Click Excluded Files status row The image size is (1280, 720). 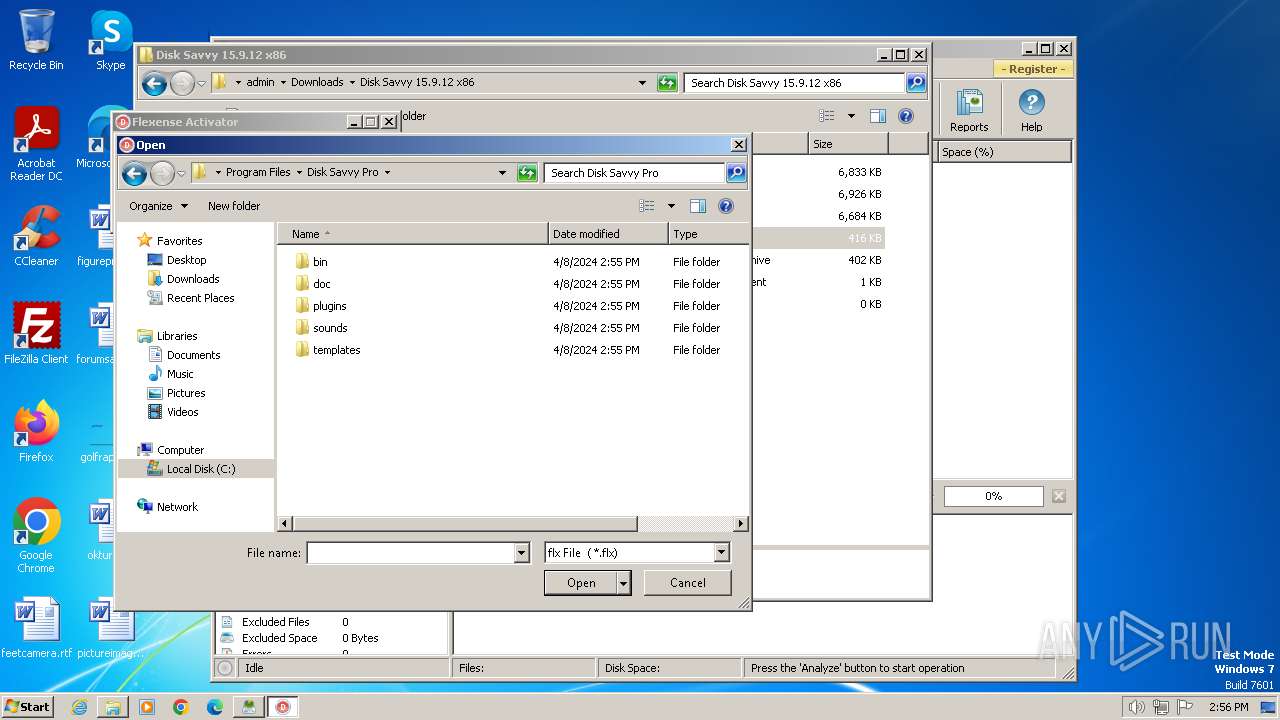[x=295, y=622]
